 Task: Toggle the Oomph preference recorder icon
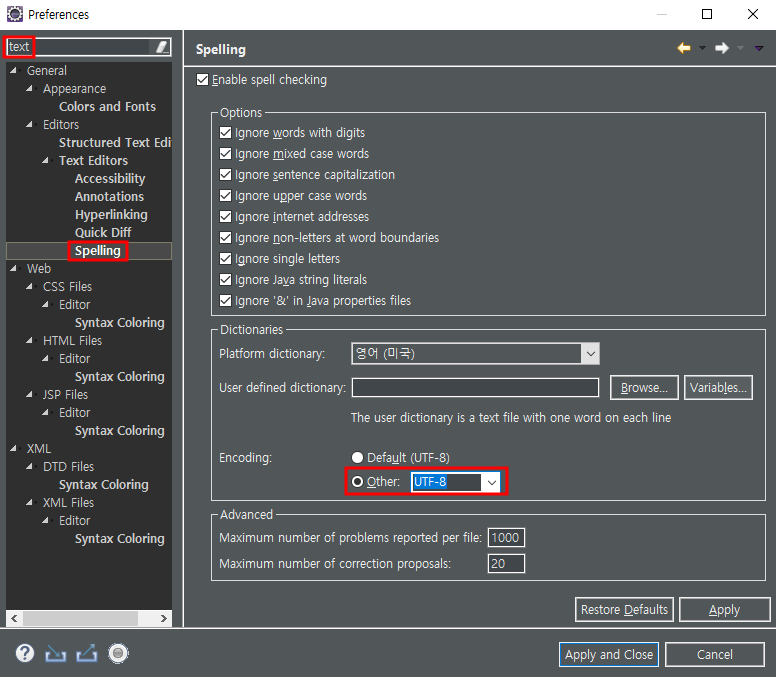click(x=118, y=654)
